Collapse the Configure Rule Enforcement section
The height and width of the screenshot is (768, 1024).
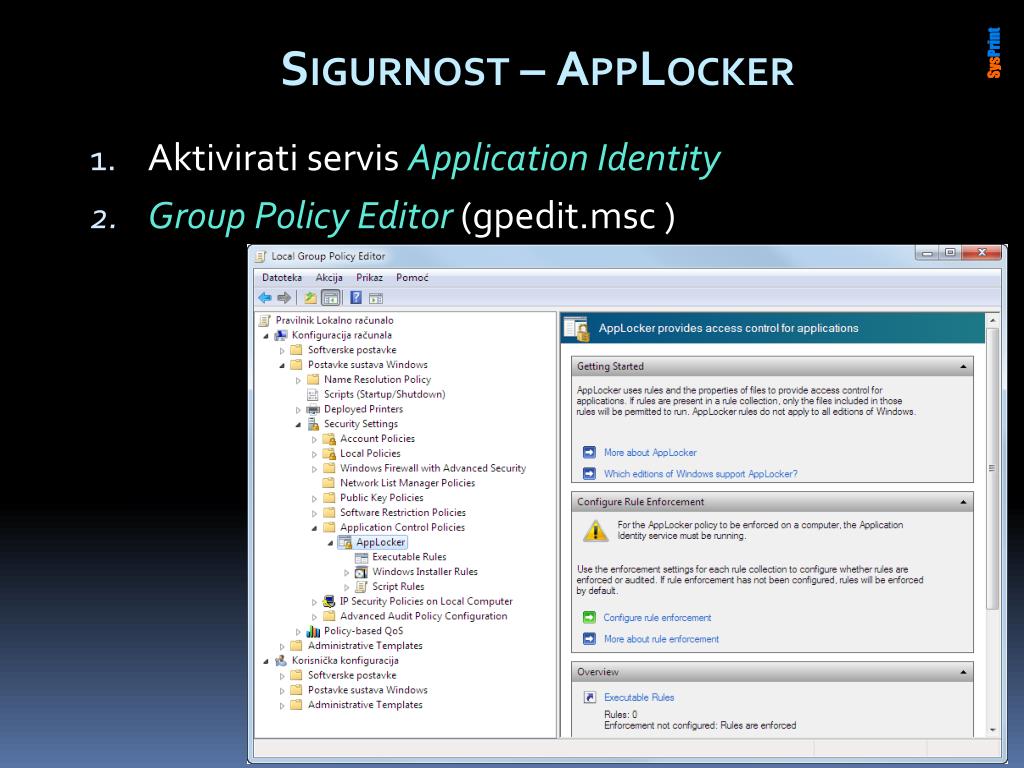tap(963, 502)
